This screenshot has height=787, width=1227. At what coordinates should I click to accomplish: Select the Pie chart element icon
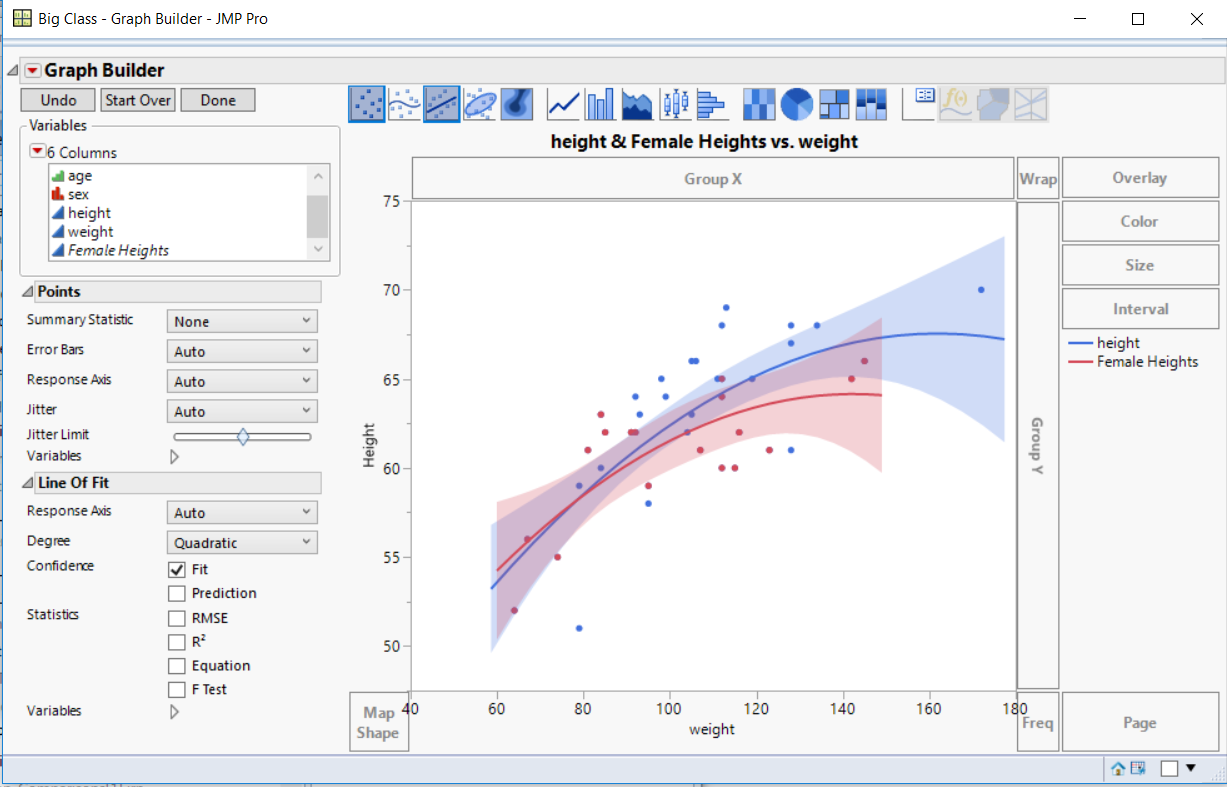(x=794, y=103)
